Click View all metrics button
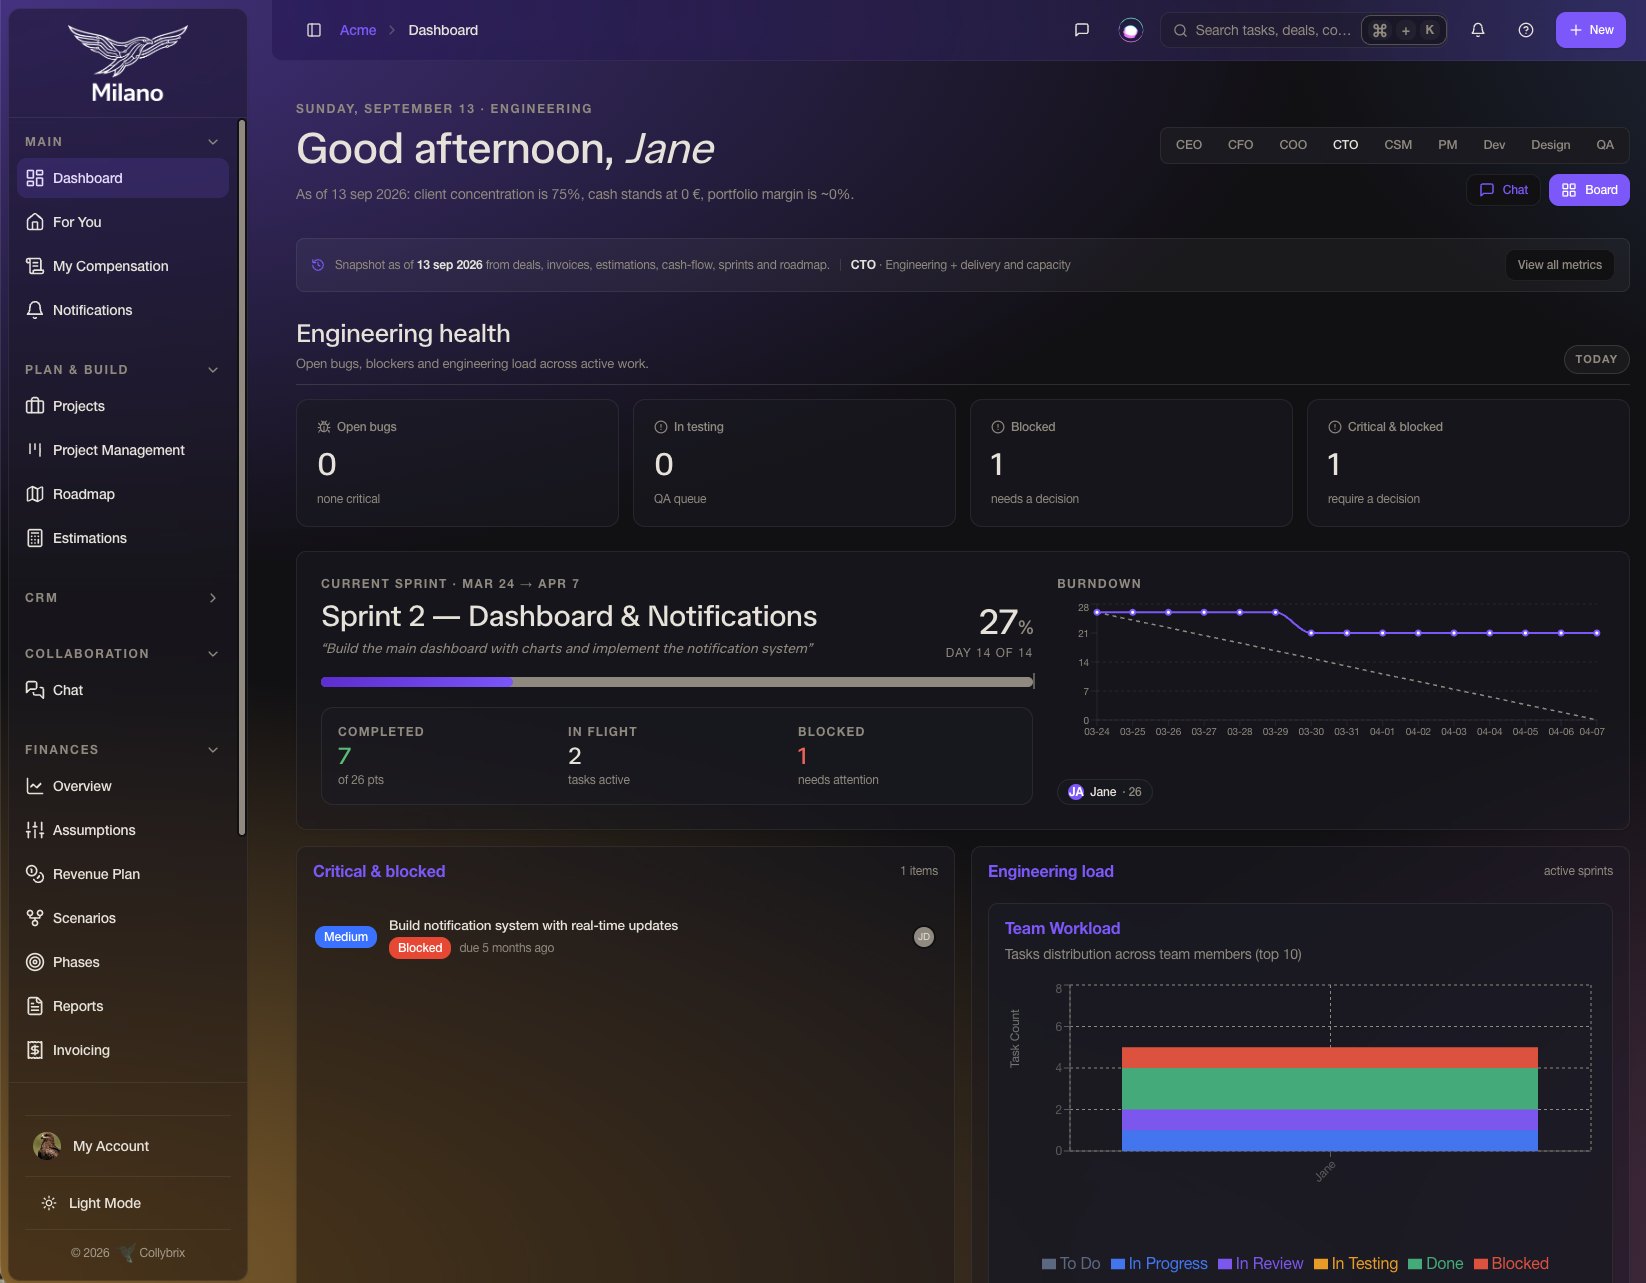 coord(1559,265)
